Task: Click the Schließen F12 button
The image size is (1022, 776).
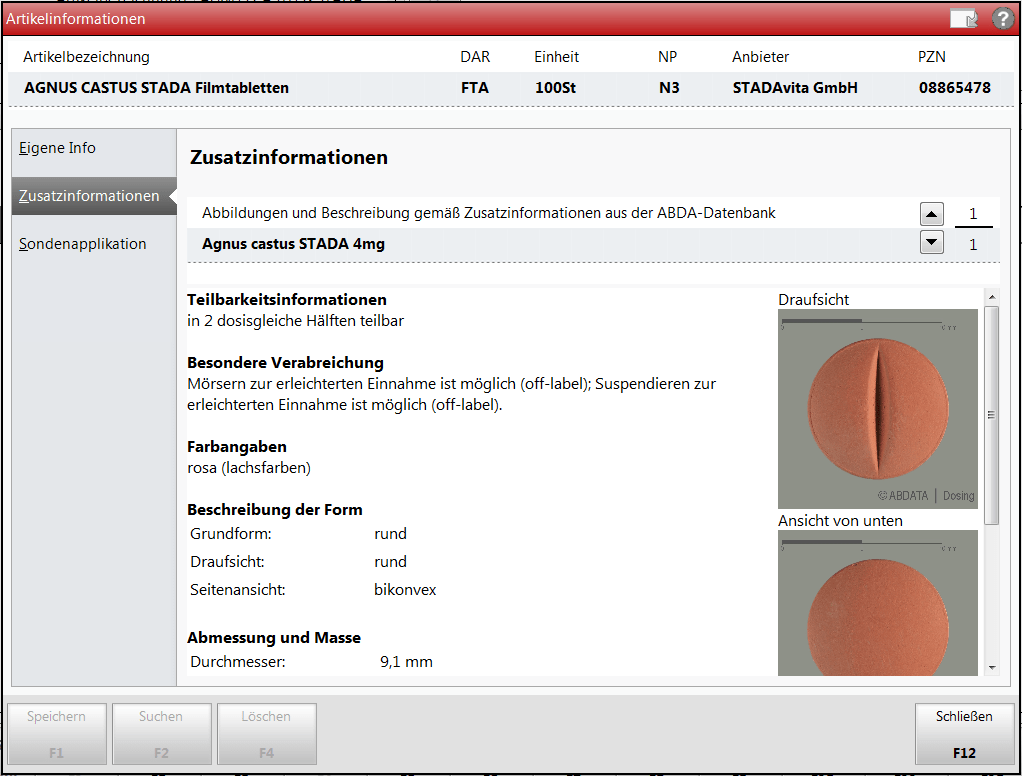Action: click(x=965, y=734)
